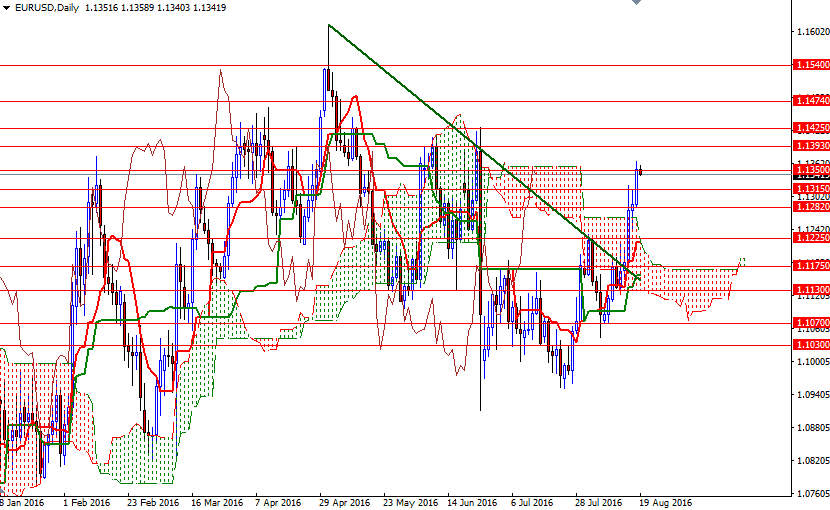Click the 1 Feb 2016 date label

pos(86,503)
